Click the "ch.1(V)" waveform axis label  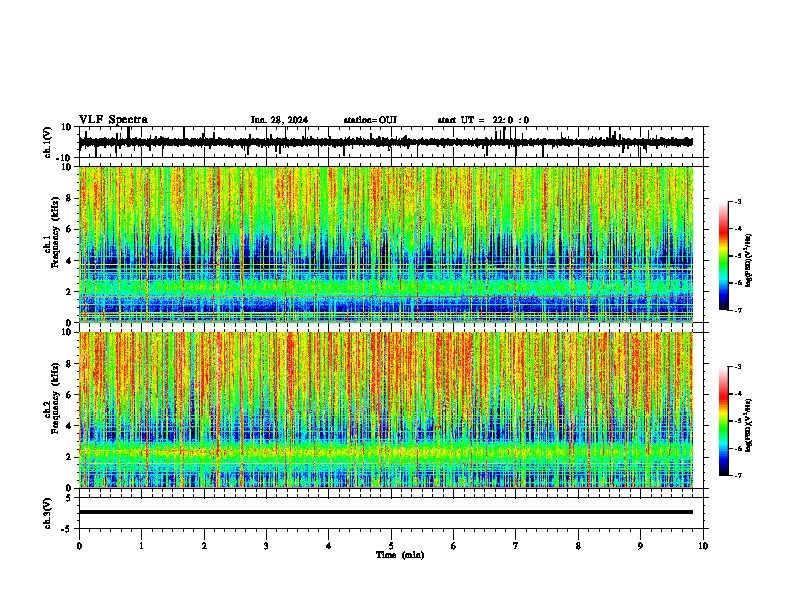49,142
